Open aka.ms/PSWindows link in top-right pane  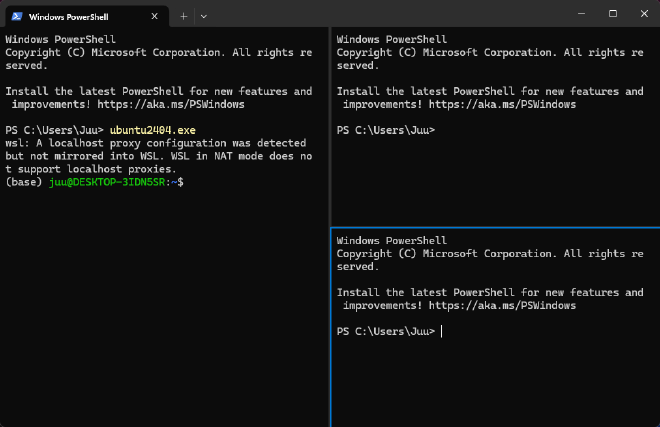pos(502,104)
